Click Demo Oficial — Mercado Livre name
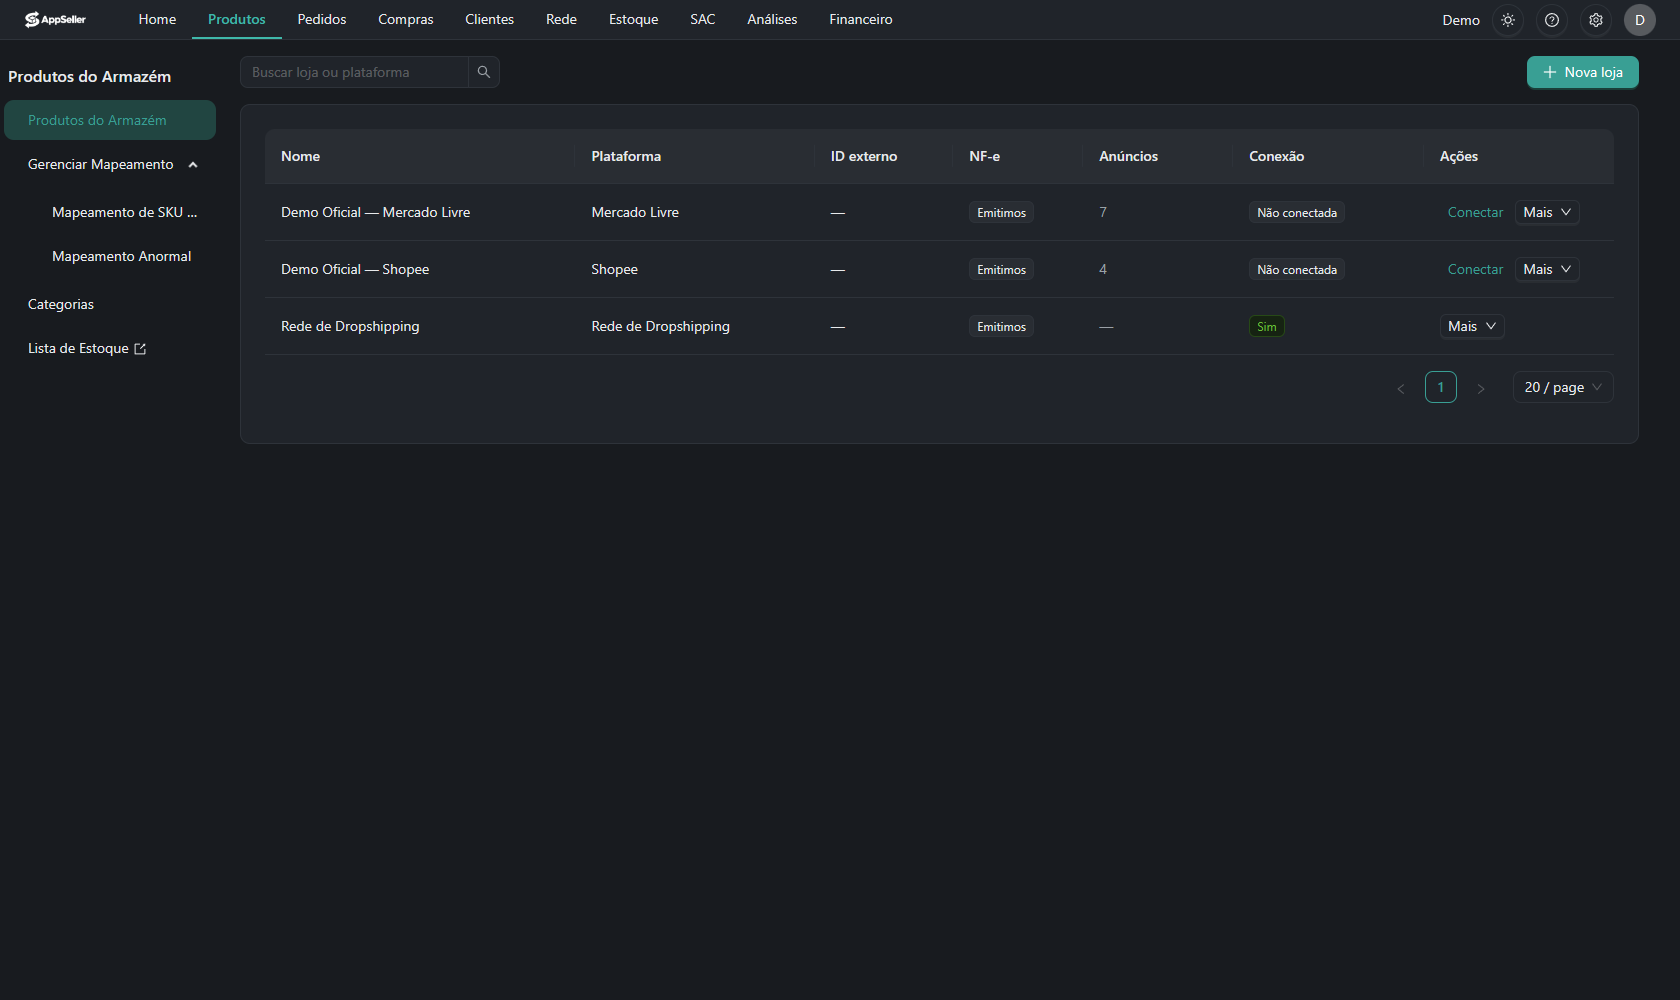This screenshot has width=1680, height=1000. pyautogui.click(x=375, y=212)
